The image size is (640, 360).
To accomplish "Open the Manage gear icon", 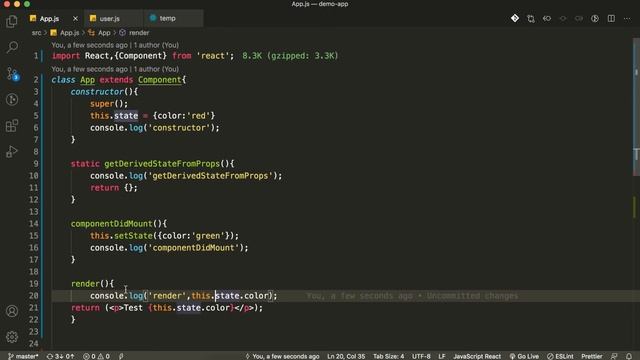I will (12, 337).
